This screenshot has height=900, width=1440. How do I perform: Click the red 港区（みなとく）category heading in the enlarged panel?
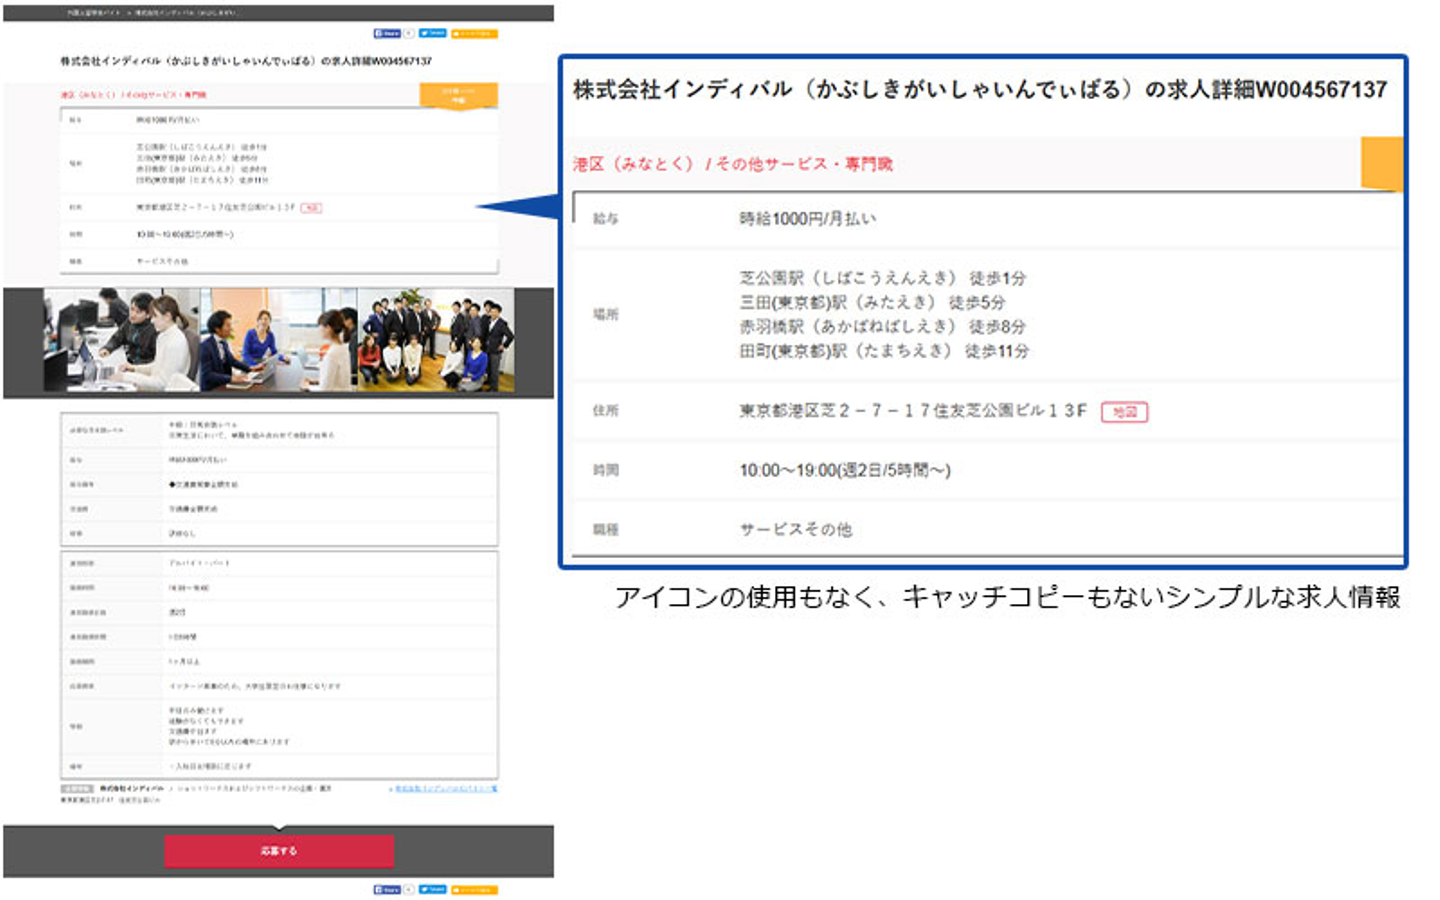coord(733,164)
